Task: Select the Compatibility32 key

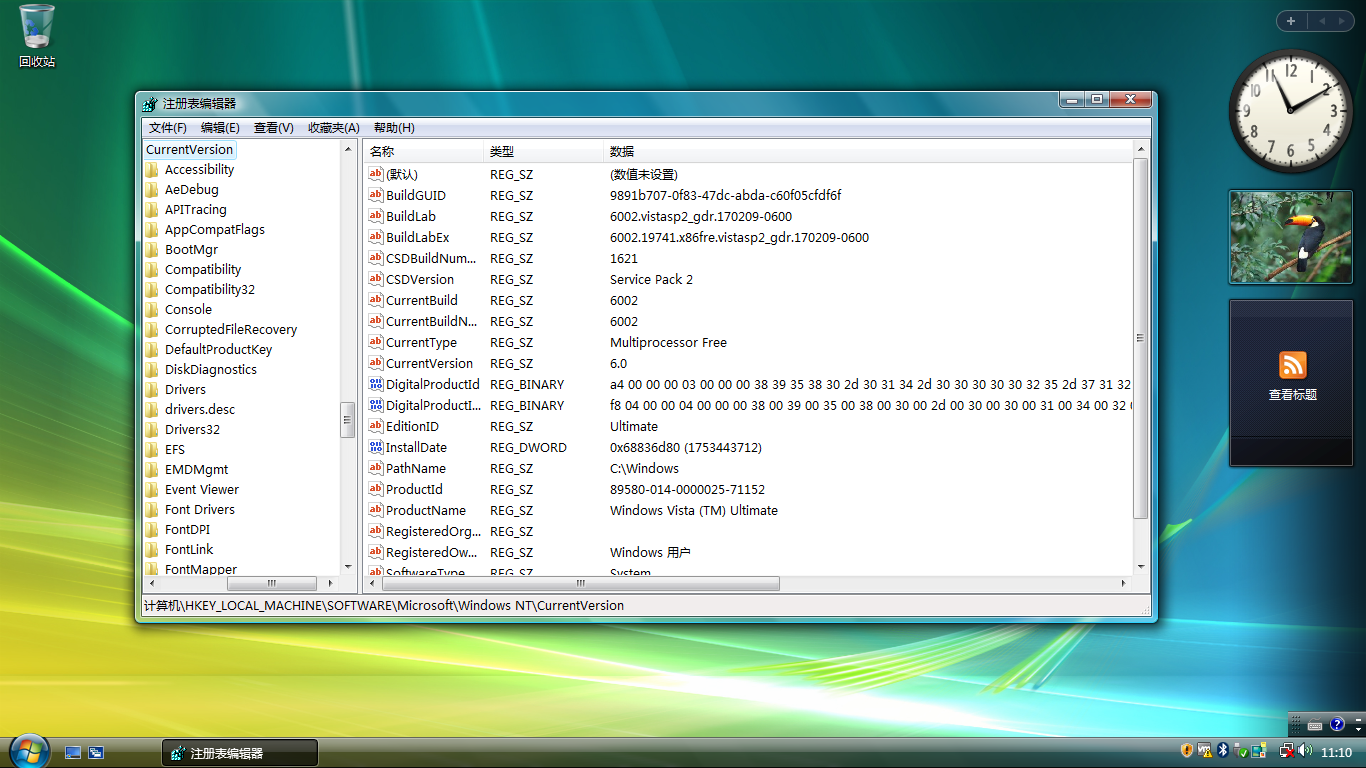Action: click(210, 289)
